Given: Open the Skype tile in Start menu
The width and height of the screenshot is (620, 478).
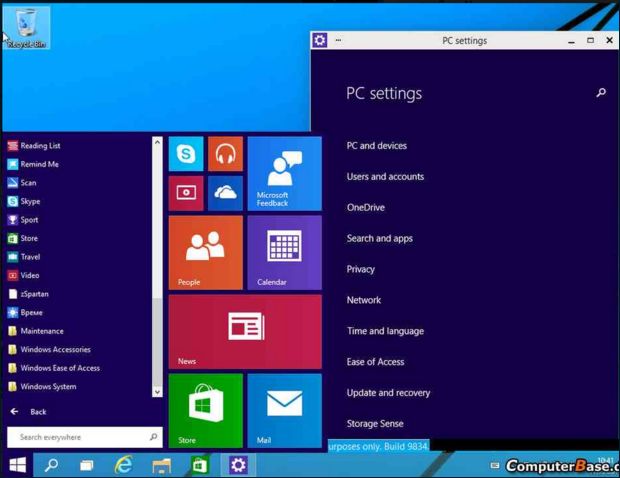Looking at the screenshot, I should point(186,153).
